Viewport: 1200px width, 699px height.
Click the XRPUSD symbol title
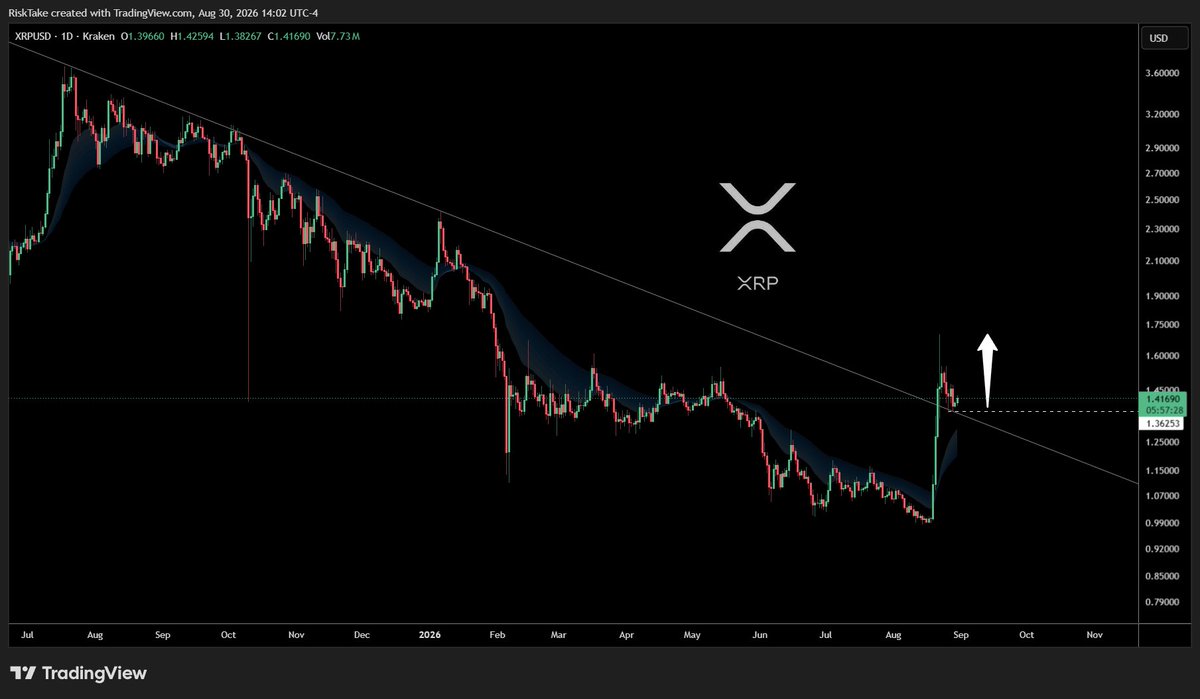(x=31, y=36)
